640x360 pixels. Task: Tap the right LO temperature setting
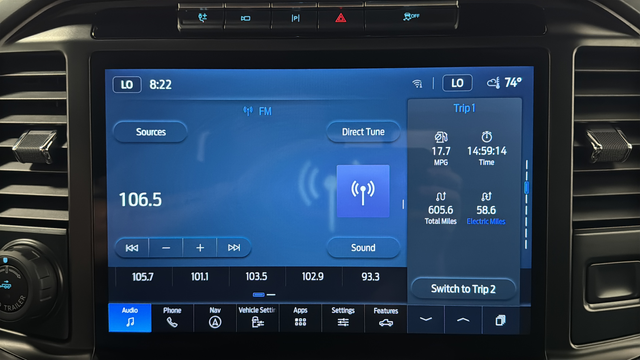point(457,83)
